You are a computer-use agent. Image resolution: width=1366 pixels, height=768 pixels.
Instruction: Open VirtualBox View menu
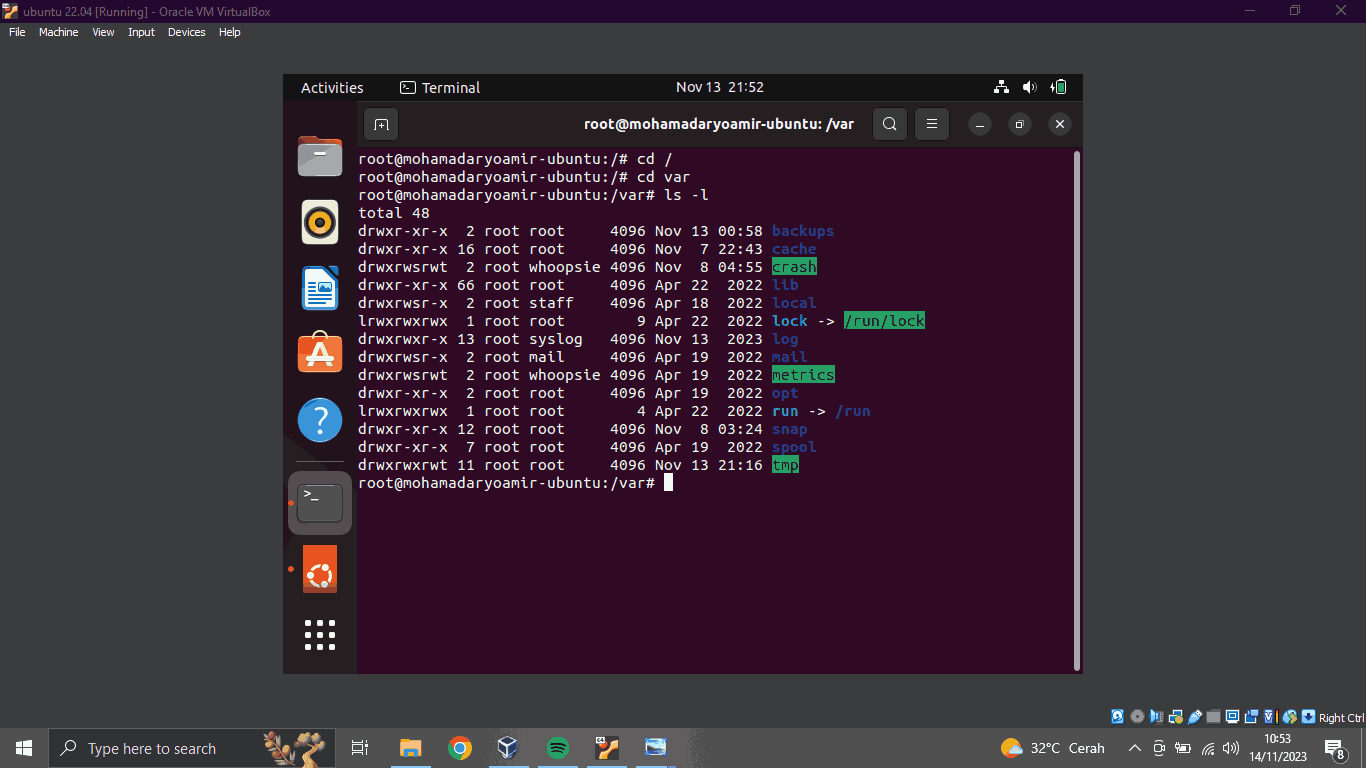click(103, 32)
